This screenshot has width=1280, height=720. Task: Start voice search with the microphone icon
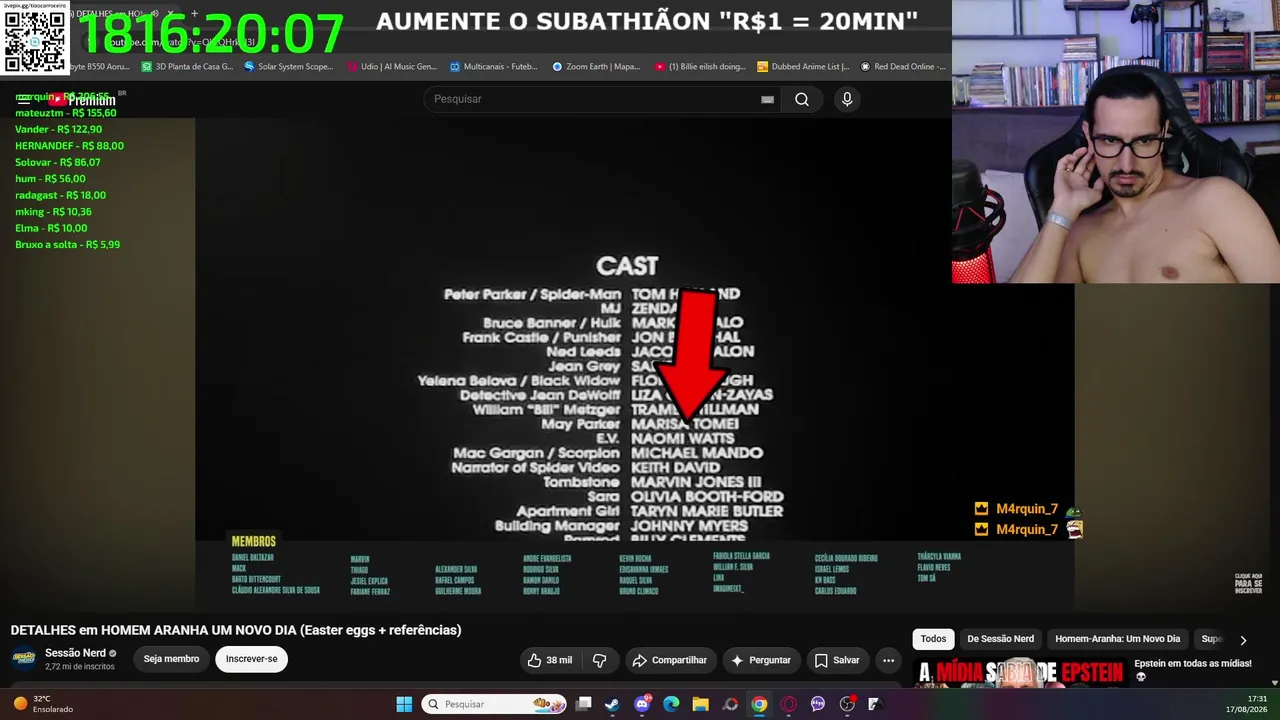(847, 99)
